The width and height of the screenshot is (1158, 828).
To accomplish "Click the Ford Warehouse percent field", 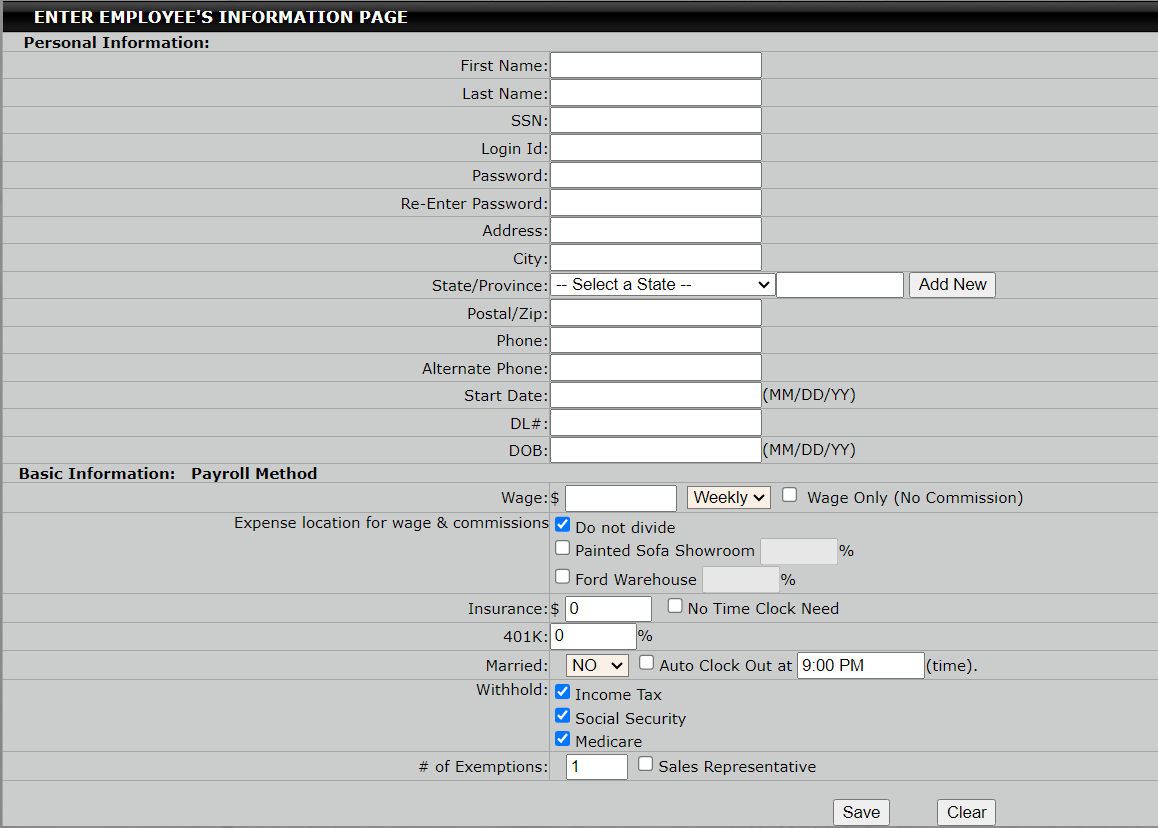I will click(x=741, y=580).
